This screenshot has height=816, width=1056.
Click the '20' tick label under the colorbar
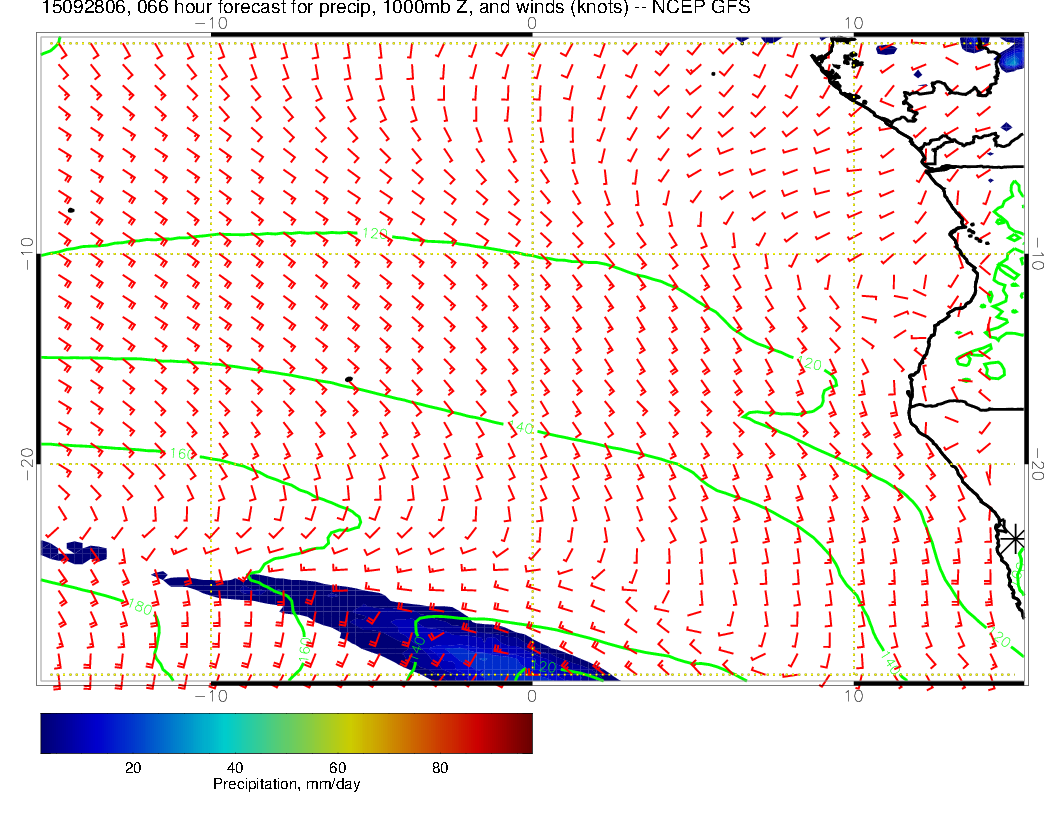tap(133, 768)
